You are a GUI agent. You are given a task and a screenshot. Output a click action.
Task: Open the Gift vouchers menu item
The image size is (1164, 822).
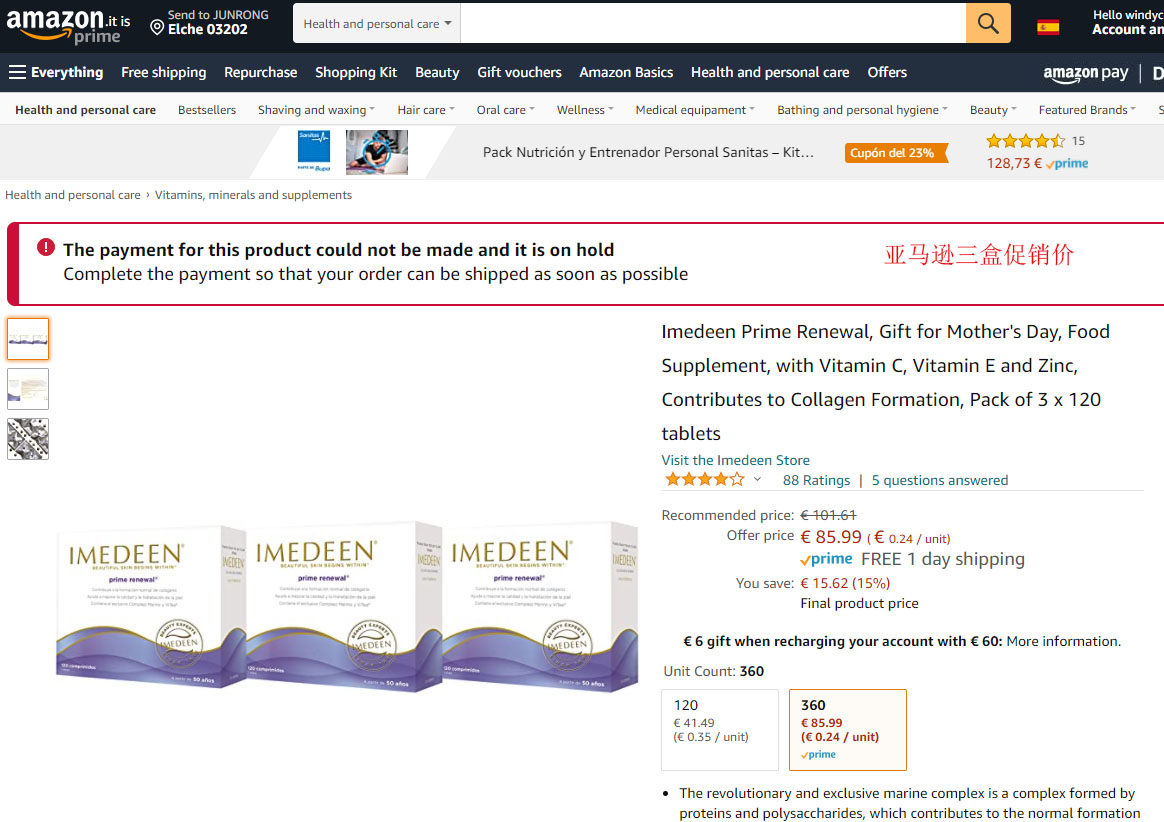(x=519, y=72)
